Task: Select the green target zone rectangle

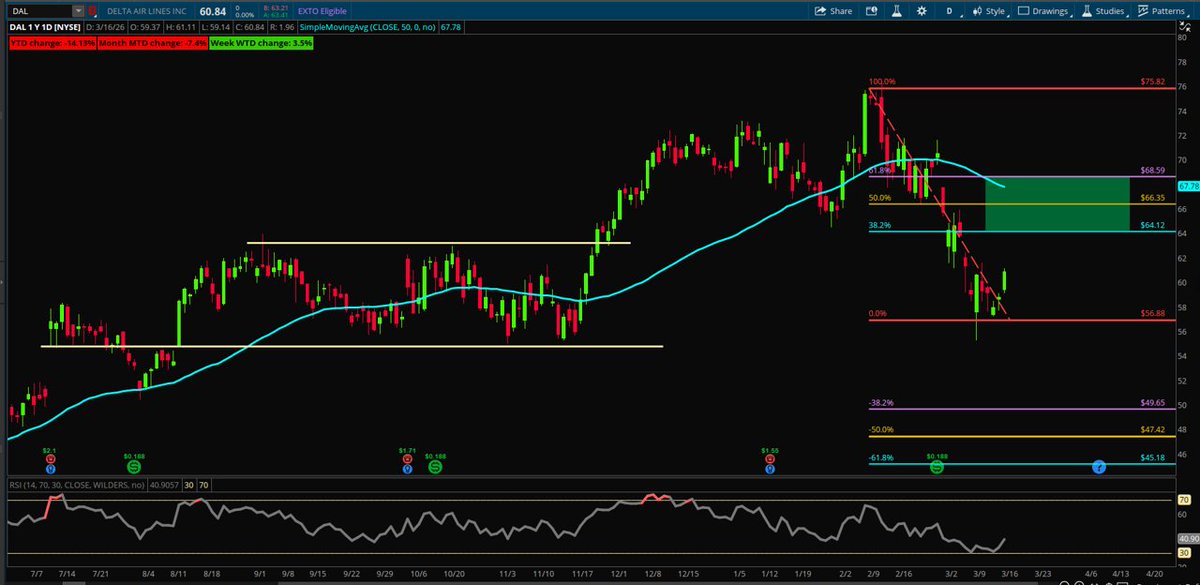Action: click(x=1057, y=204)
